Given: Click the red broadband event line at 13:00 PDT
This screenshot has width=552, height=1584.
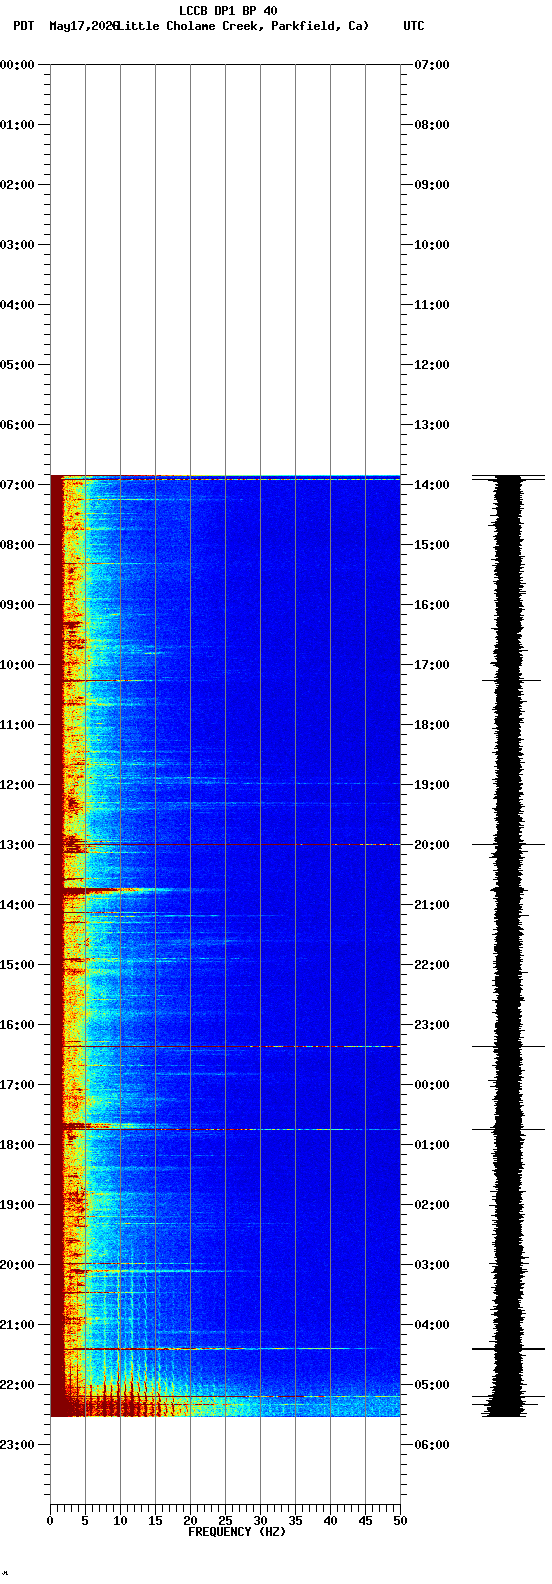Looking at the screenshot, I should (225, 845).
